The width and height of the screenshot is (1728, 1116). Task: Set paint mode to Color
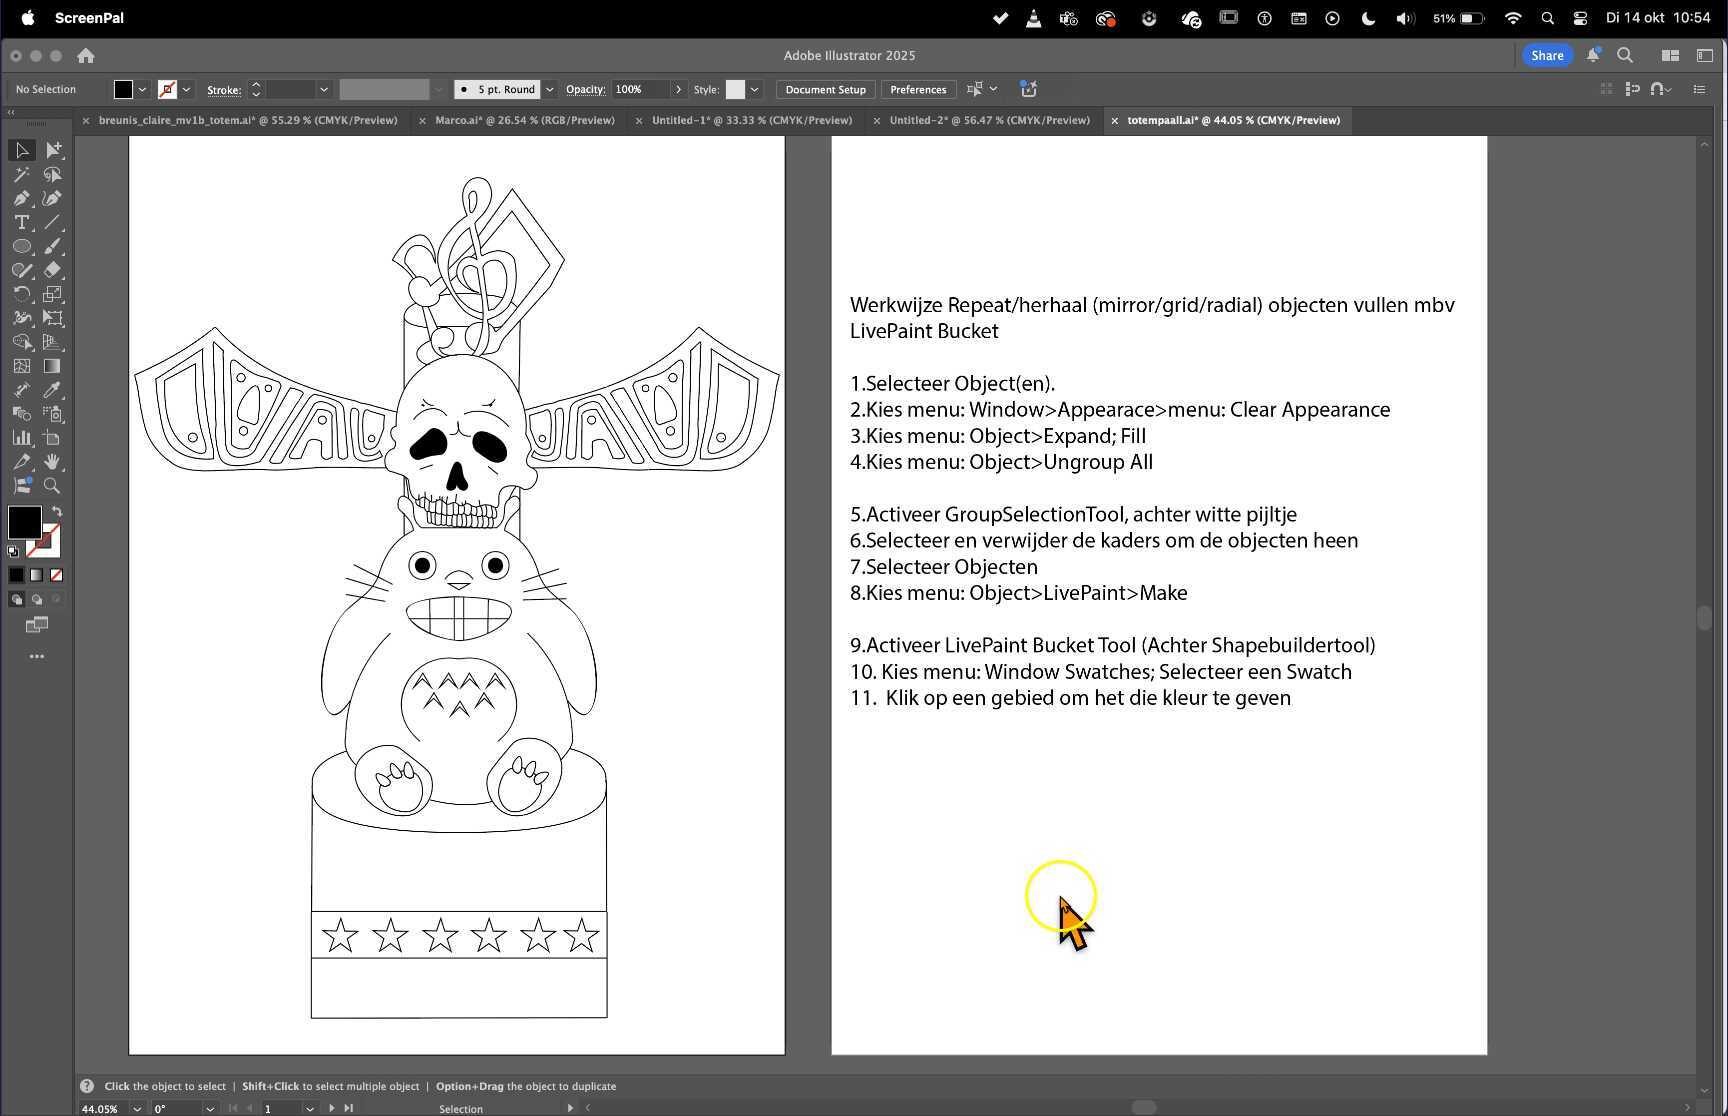(x=16, y=575)
